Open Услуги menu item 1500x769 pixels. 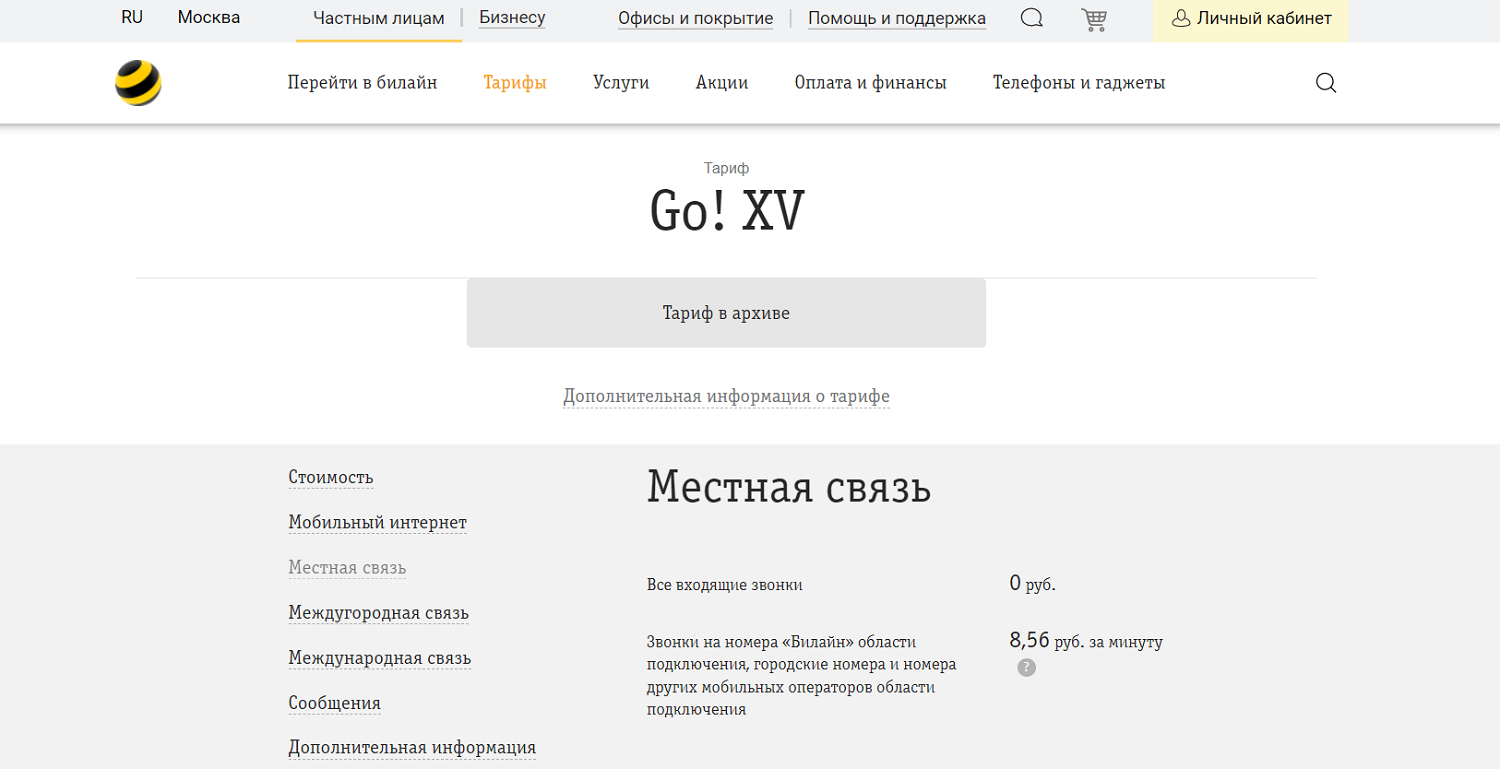621,83
